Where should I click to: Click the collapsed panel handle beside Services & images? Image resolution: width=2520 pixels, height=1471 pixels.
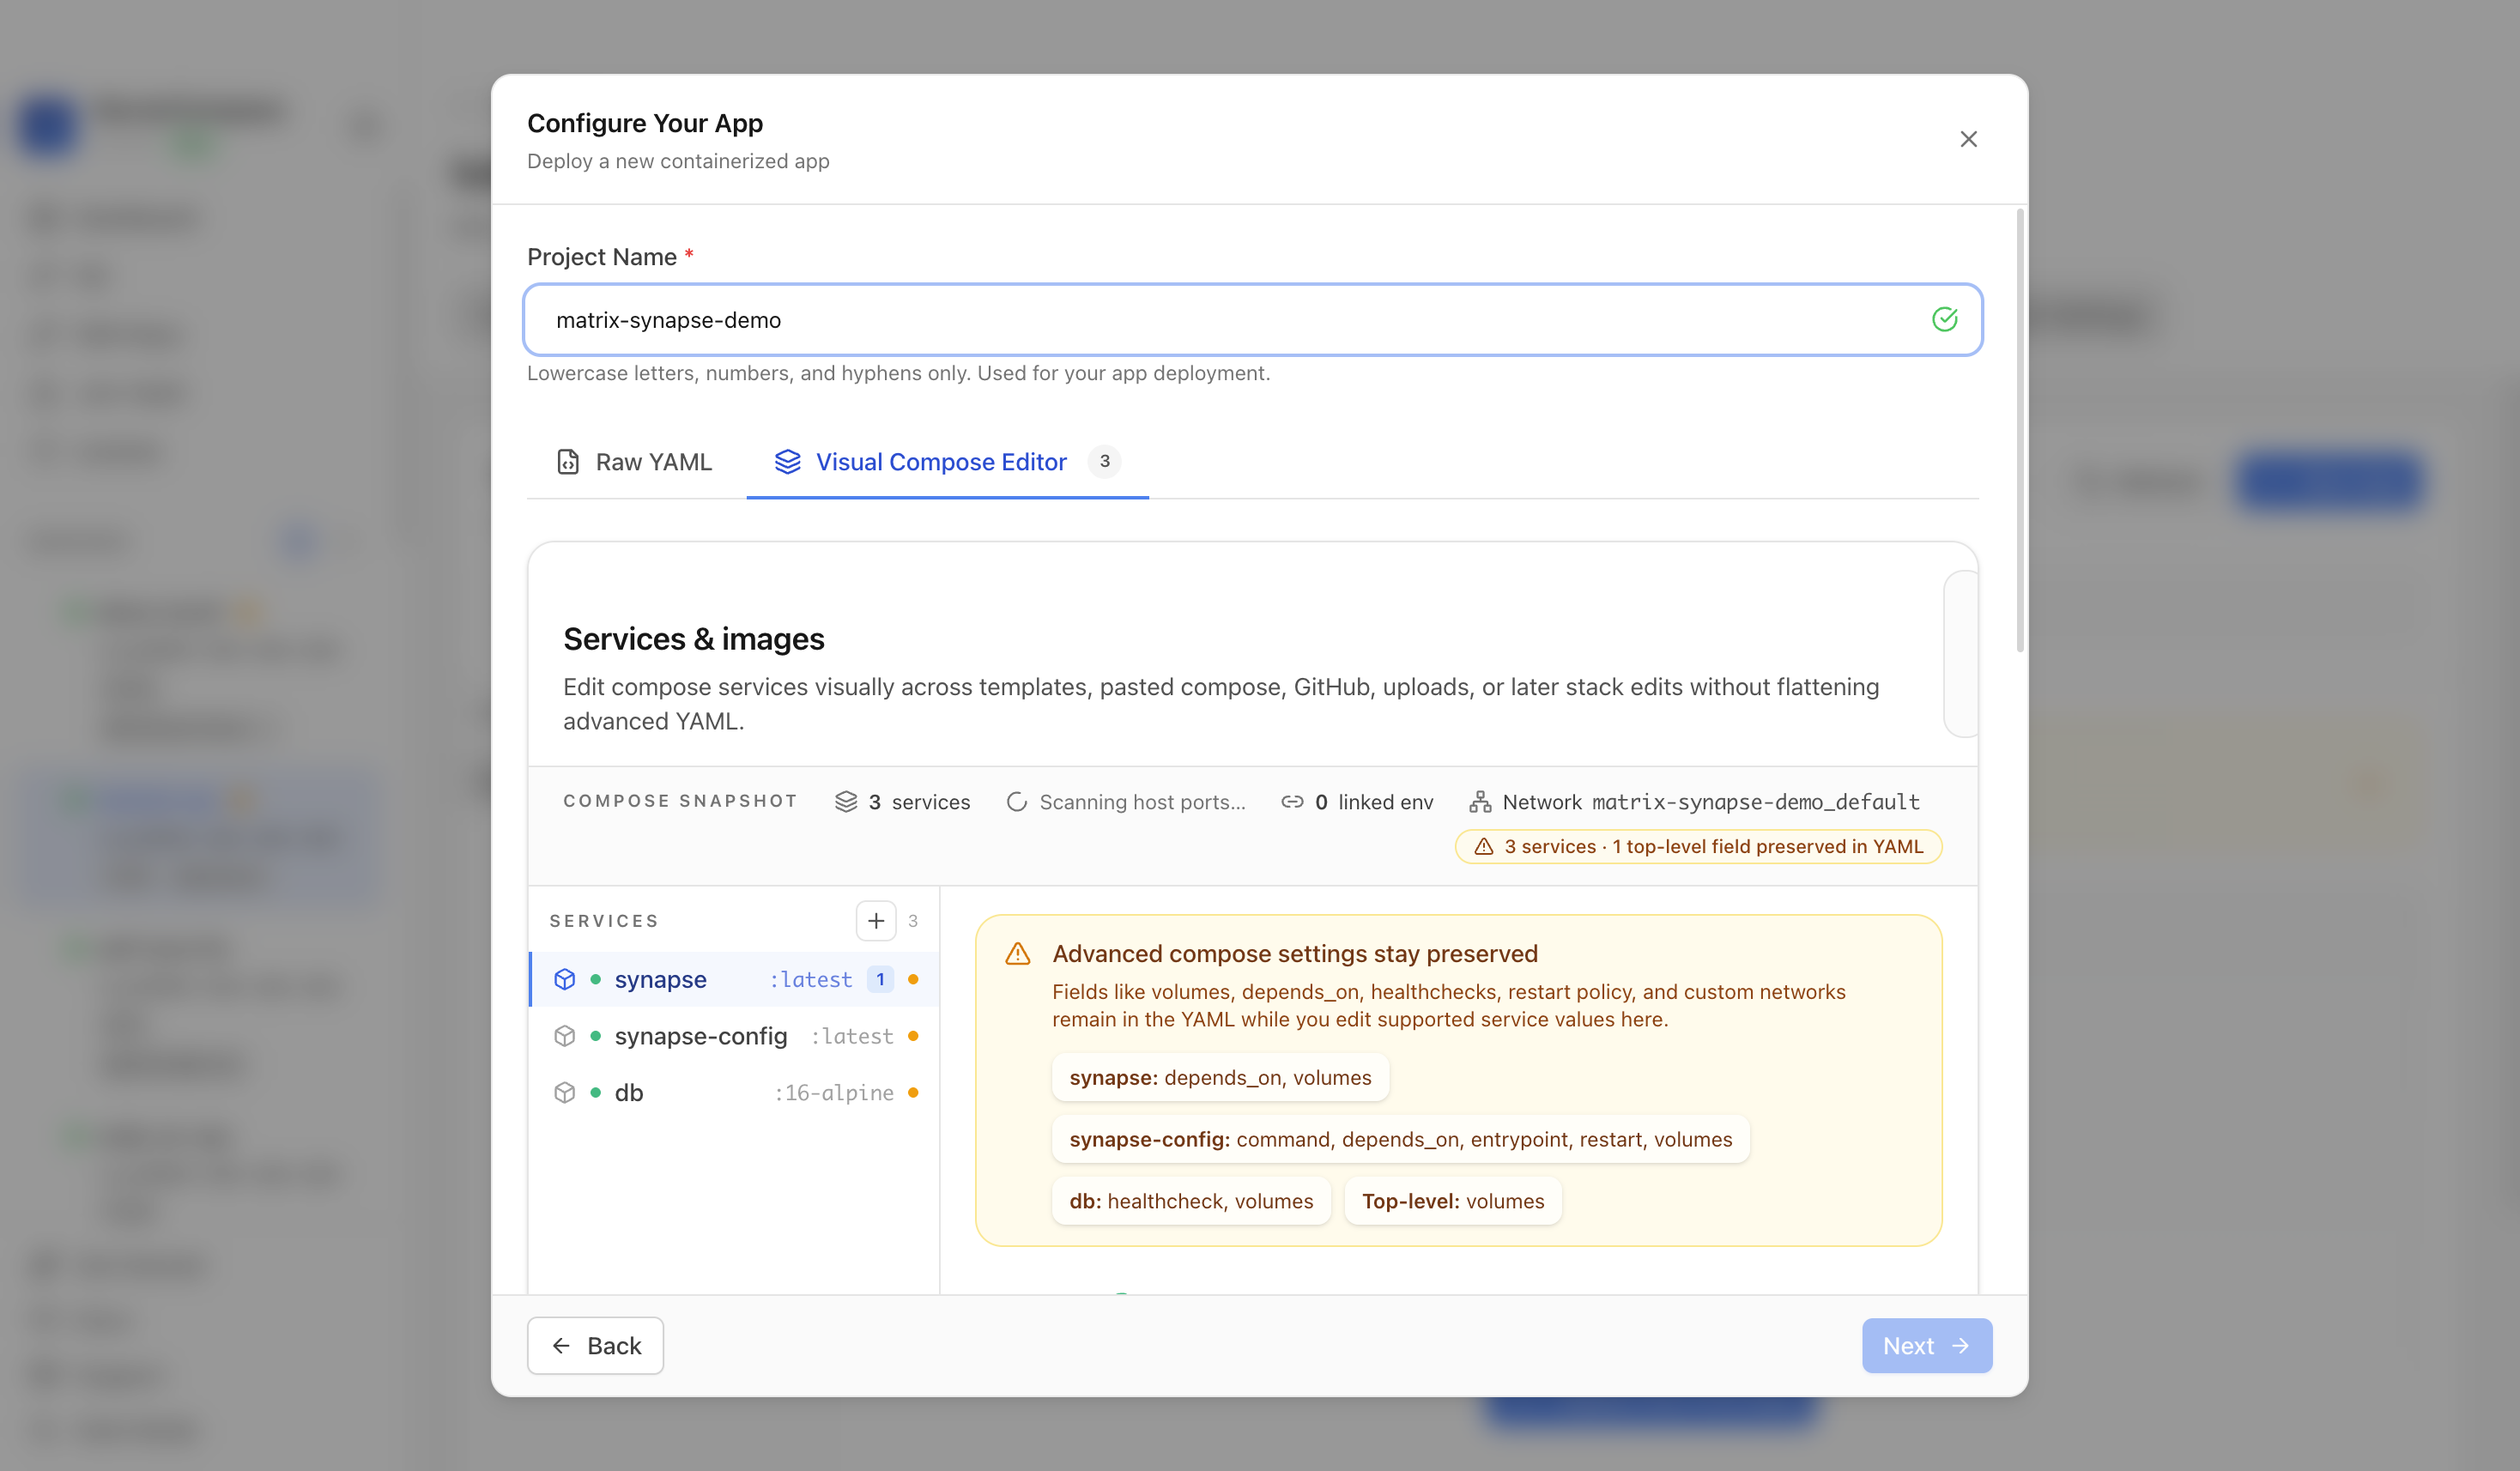pos(1960,653)
